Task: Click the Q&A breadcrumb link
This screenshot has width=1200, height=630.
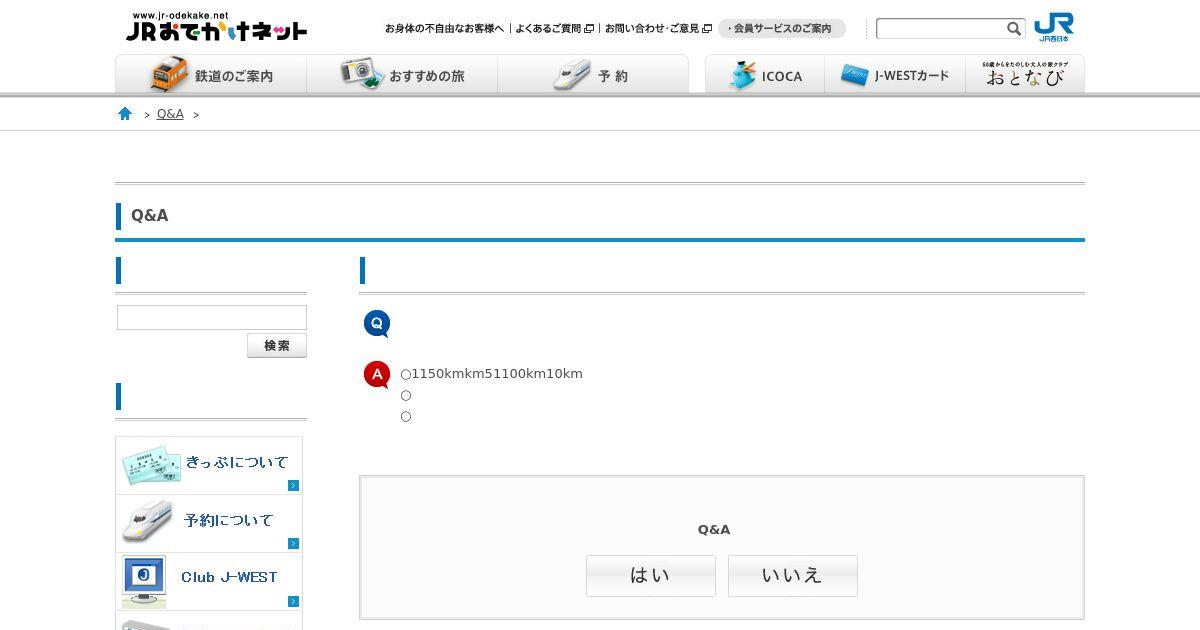Action: (170, 114)
